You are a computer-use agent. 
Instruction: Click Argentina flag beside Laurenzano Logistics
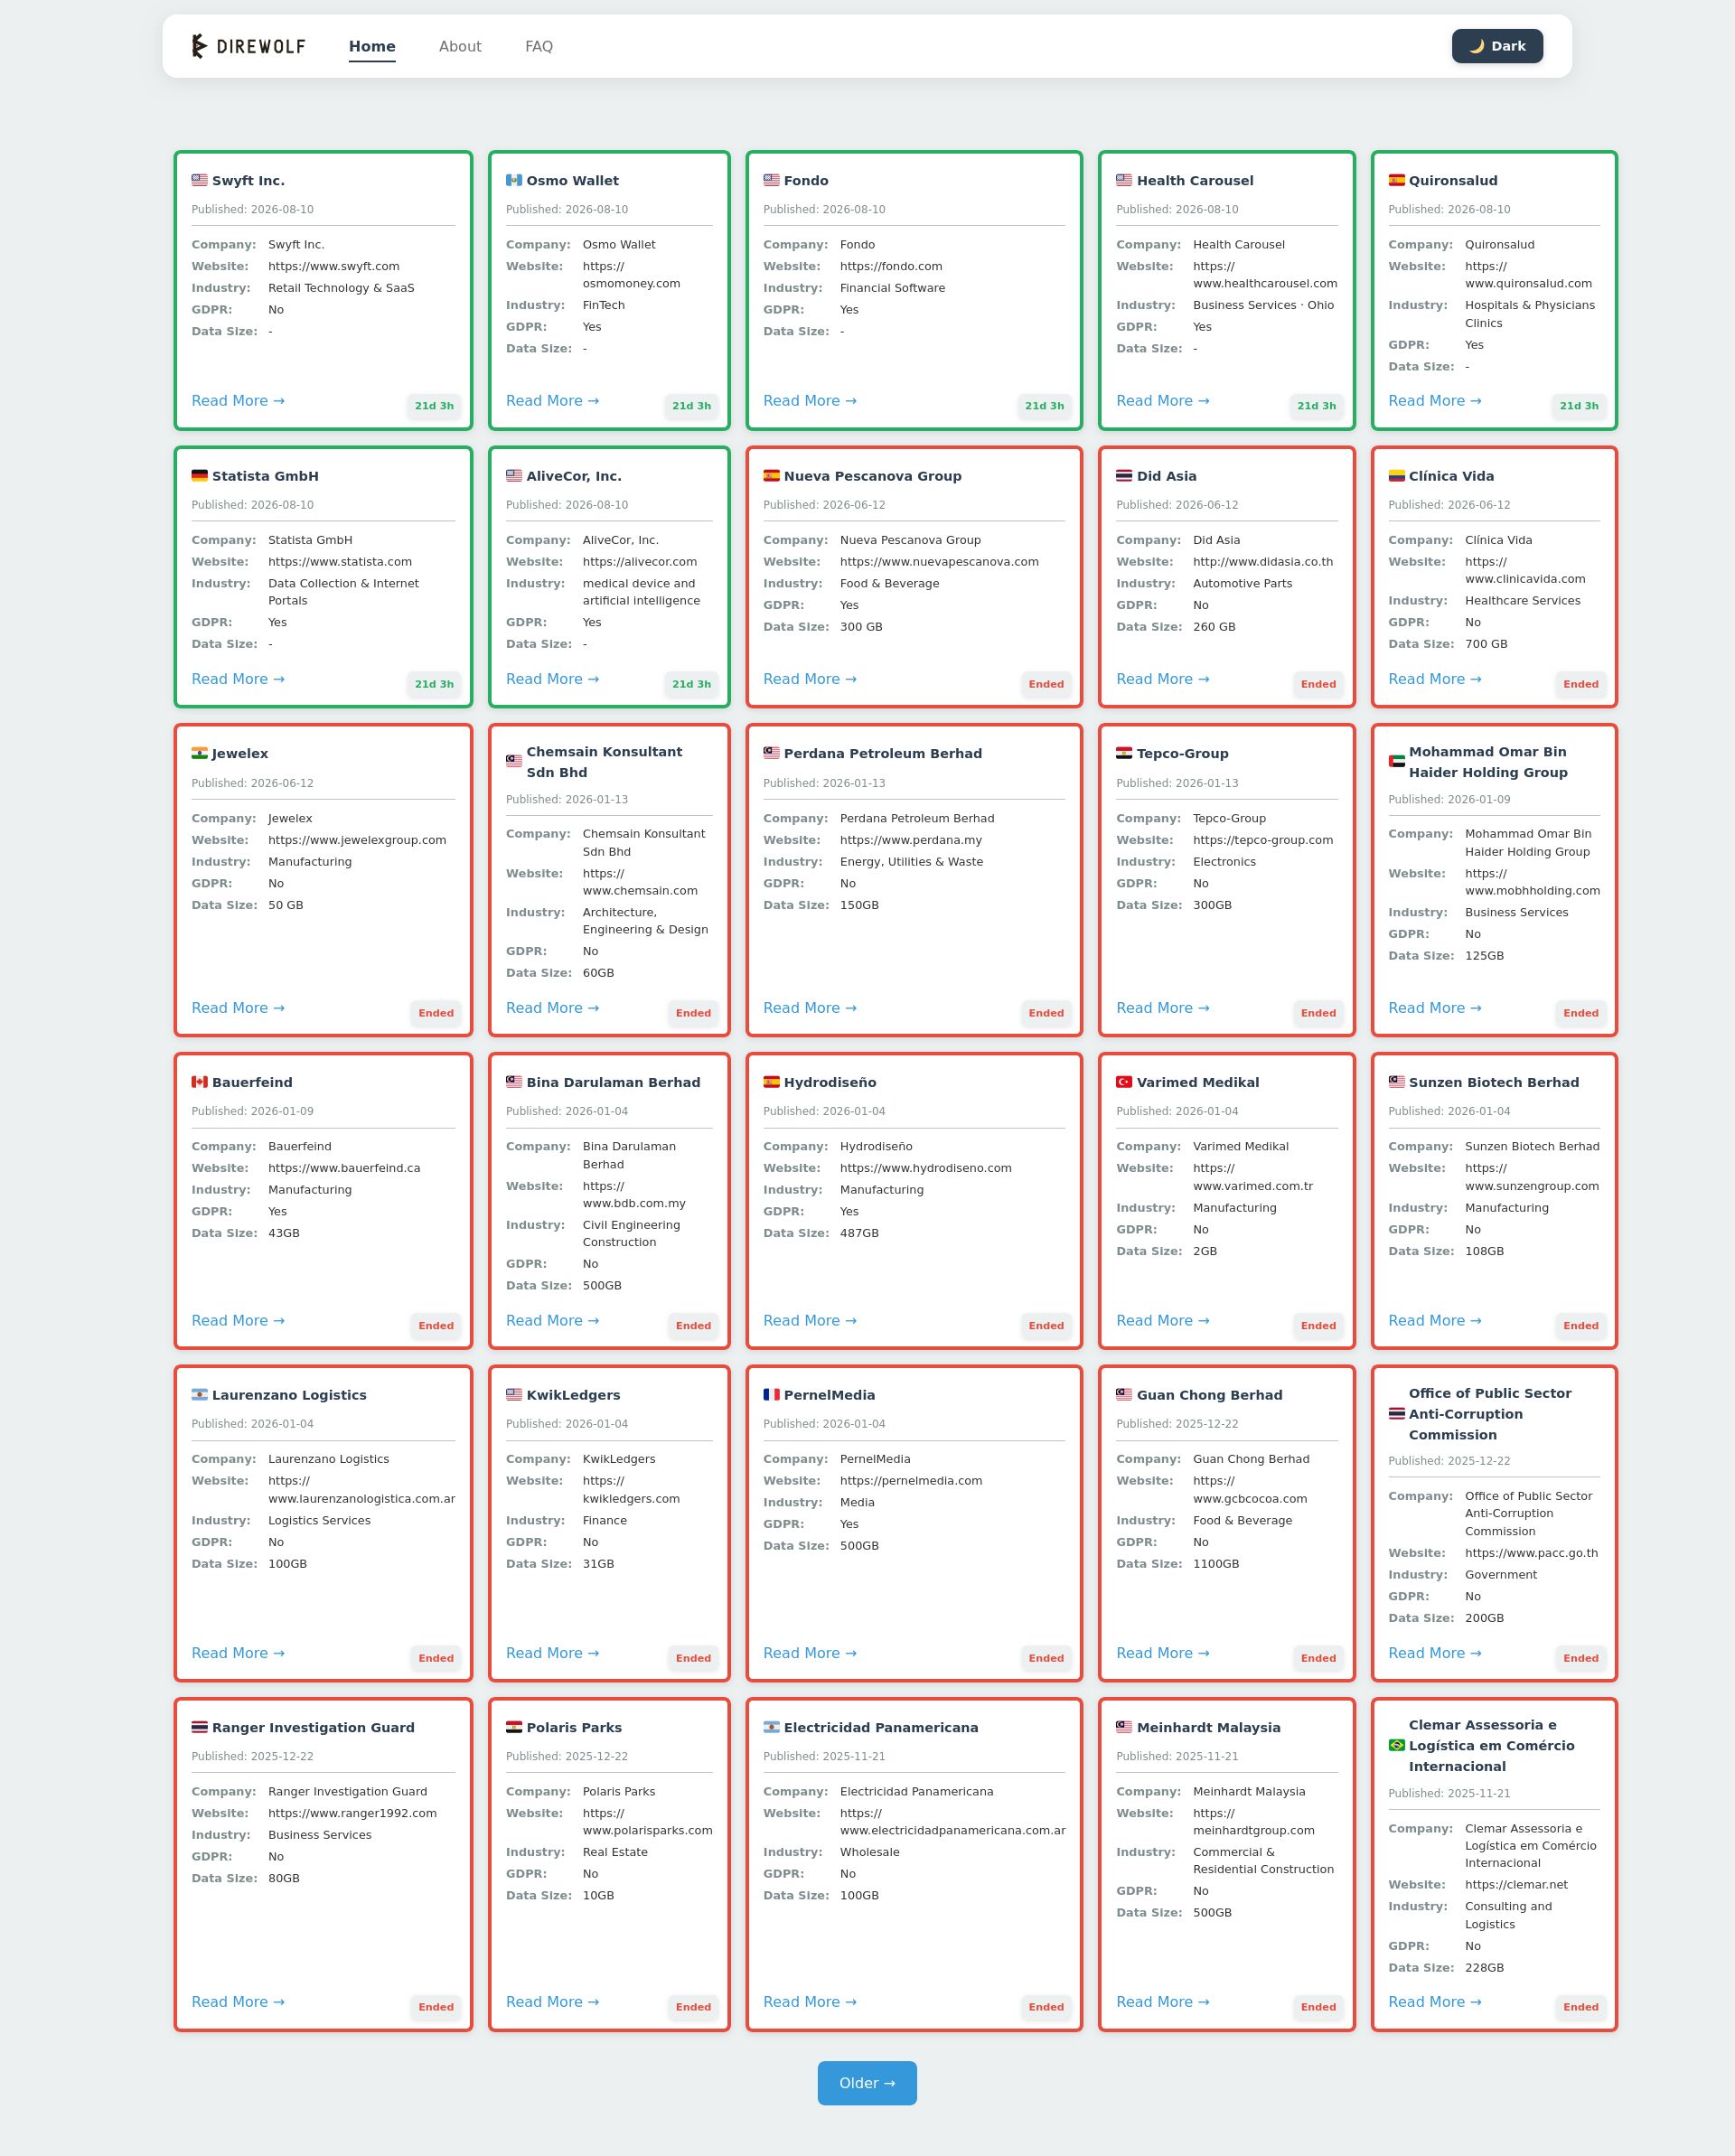(x=200, y=1394)
